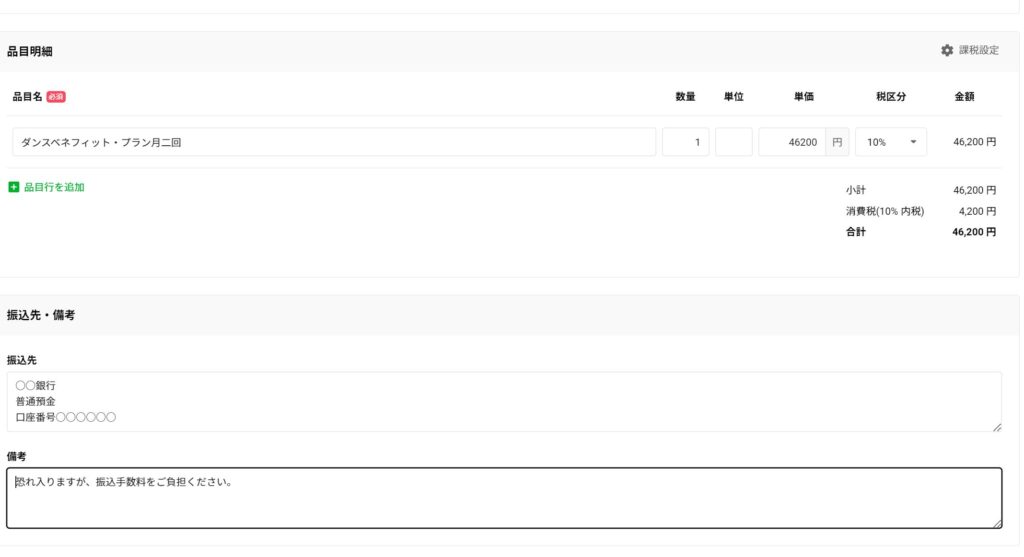Click the 品目行を追加 link text
Viewport: 1024px width, 557px height.
pyautogui.click(x=54, y=187)
